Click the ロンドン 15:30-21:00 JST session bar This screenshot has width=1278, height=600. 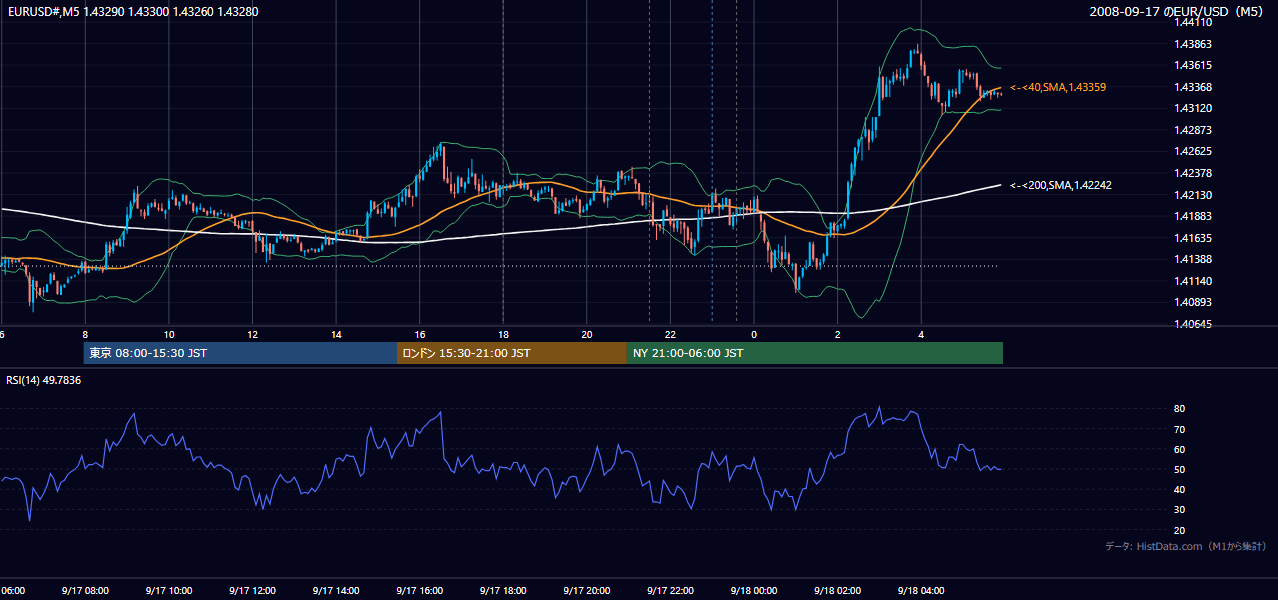pyautogui.click(x=512, y=353)
